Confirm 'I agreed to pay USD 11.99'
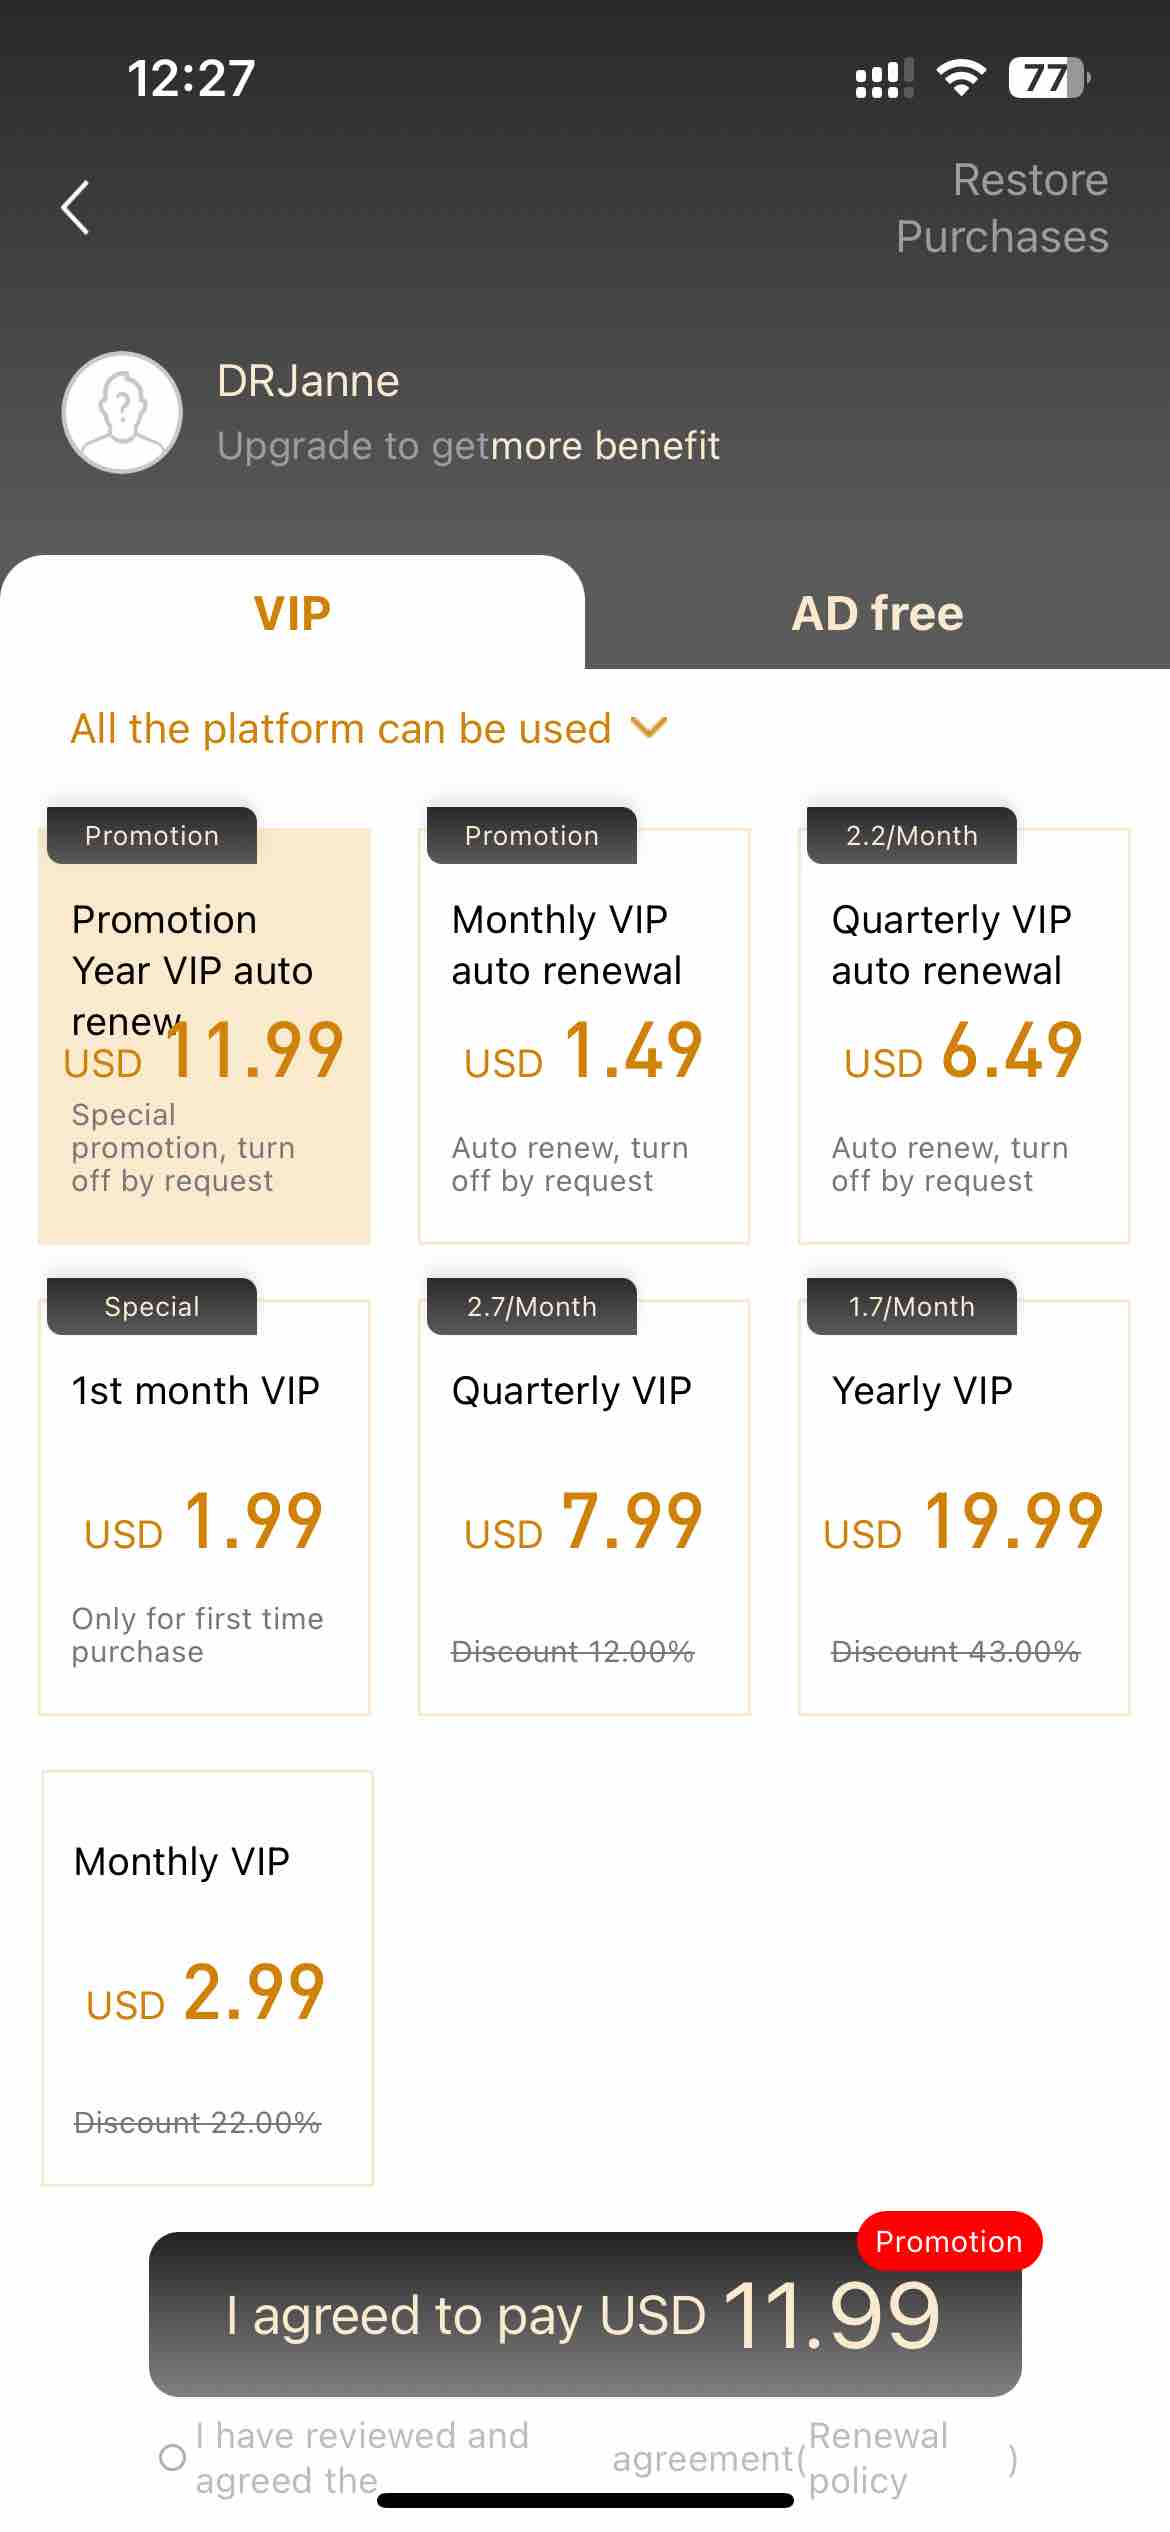Viewport: 1170px width, 2532px height. click(585, 2314)
